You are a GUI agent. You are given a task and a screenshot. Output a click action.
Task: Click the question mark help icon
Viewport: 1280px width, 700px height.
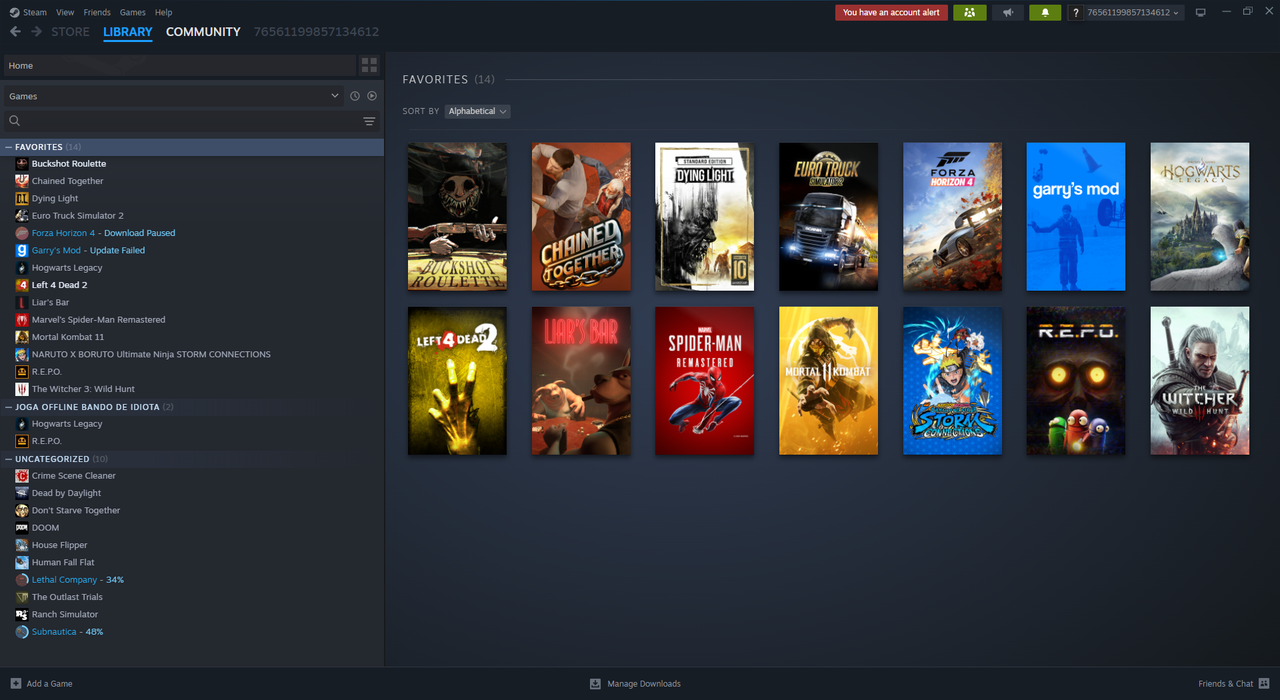coord(1075,12)
